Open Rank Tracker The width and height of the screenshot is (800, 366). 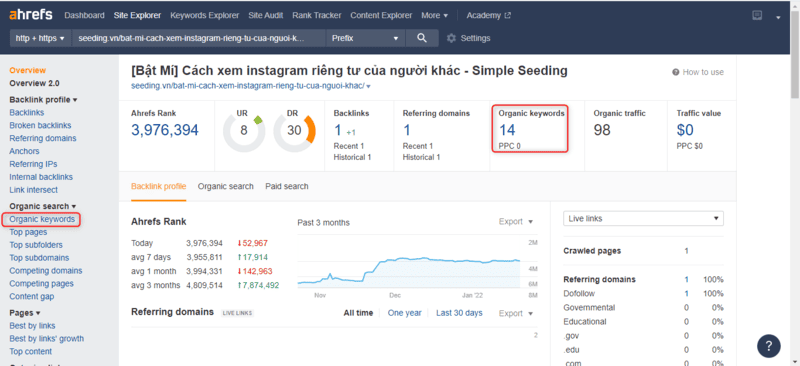pyautogui.click(x=317, y=15)
